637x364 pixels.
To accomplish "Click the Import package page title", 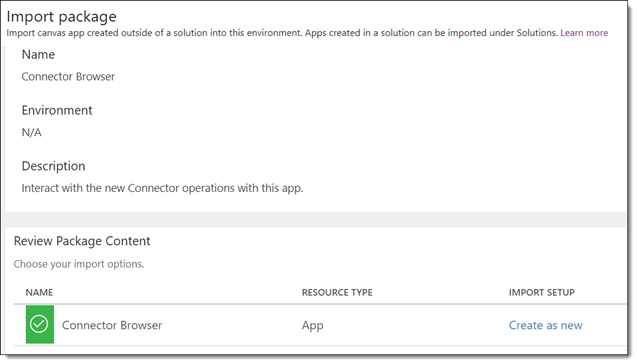I will tap(62, 17).
